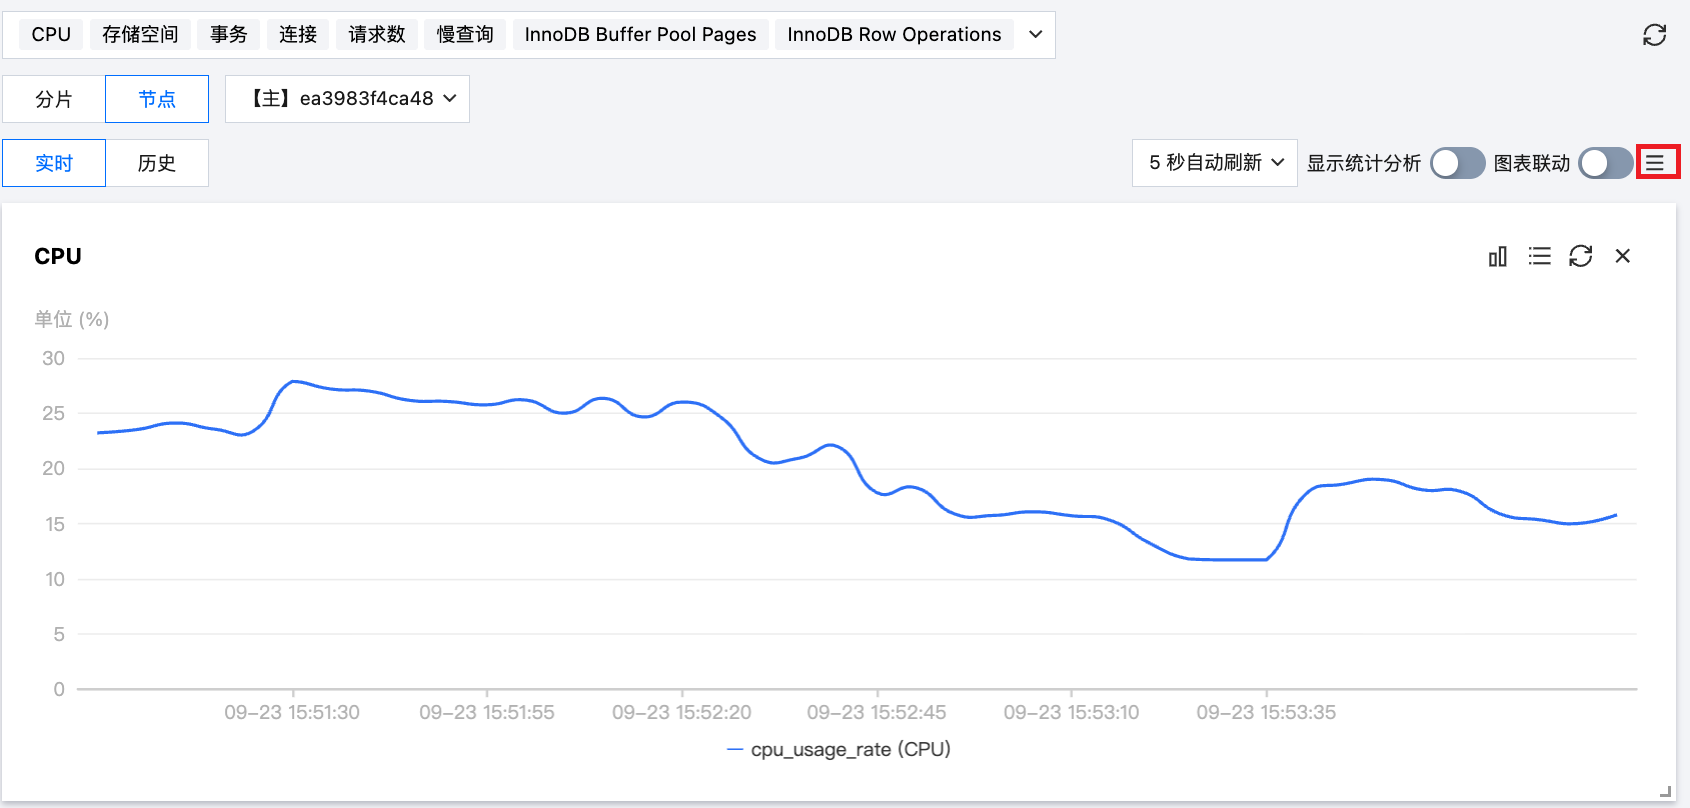1690x808 pixels.
Task: Refresh the CPU chart panel
Action: click(x=1580, y=257)
